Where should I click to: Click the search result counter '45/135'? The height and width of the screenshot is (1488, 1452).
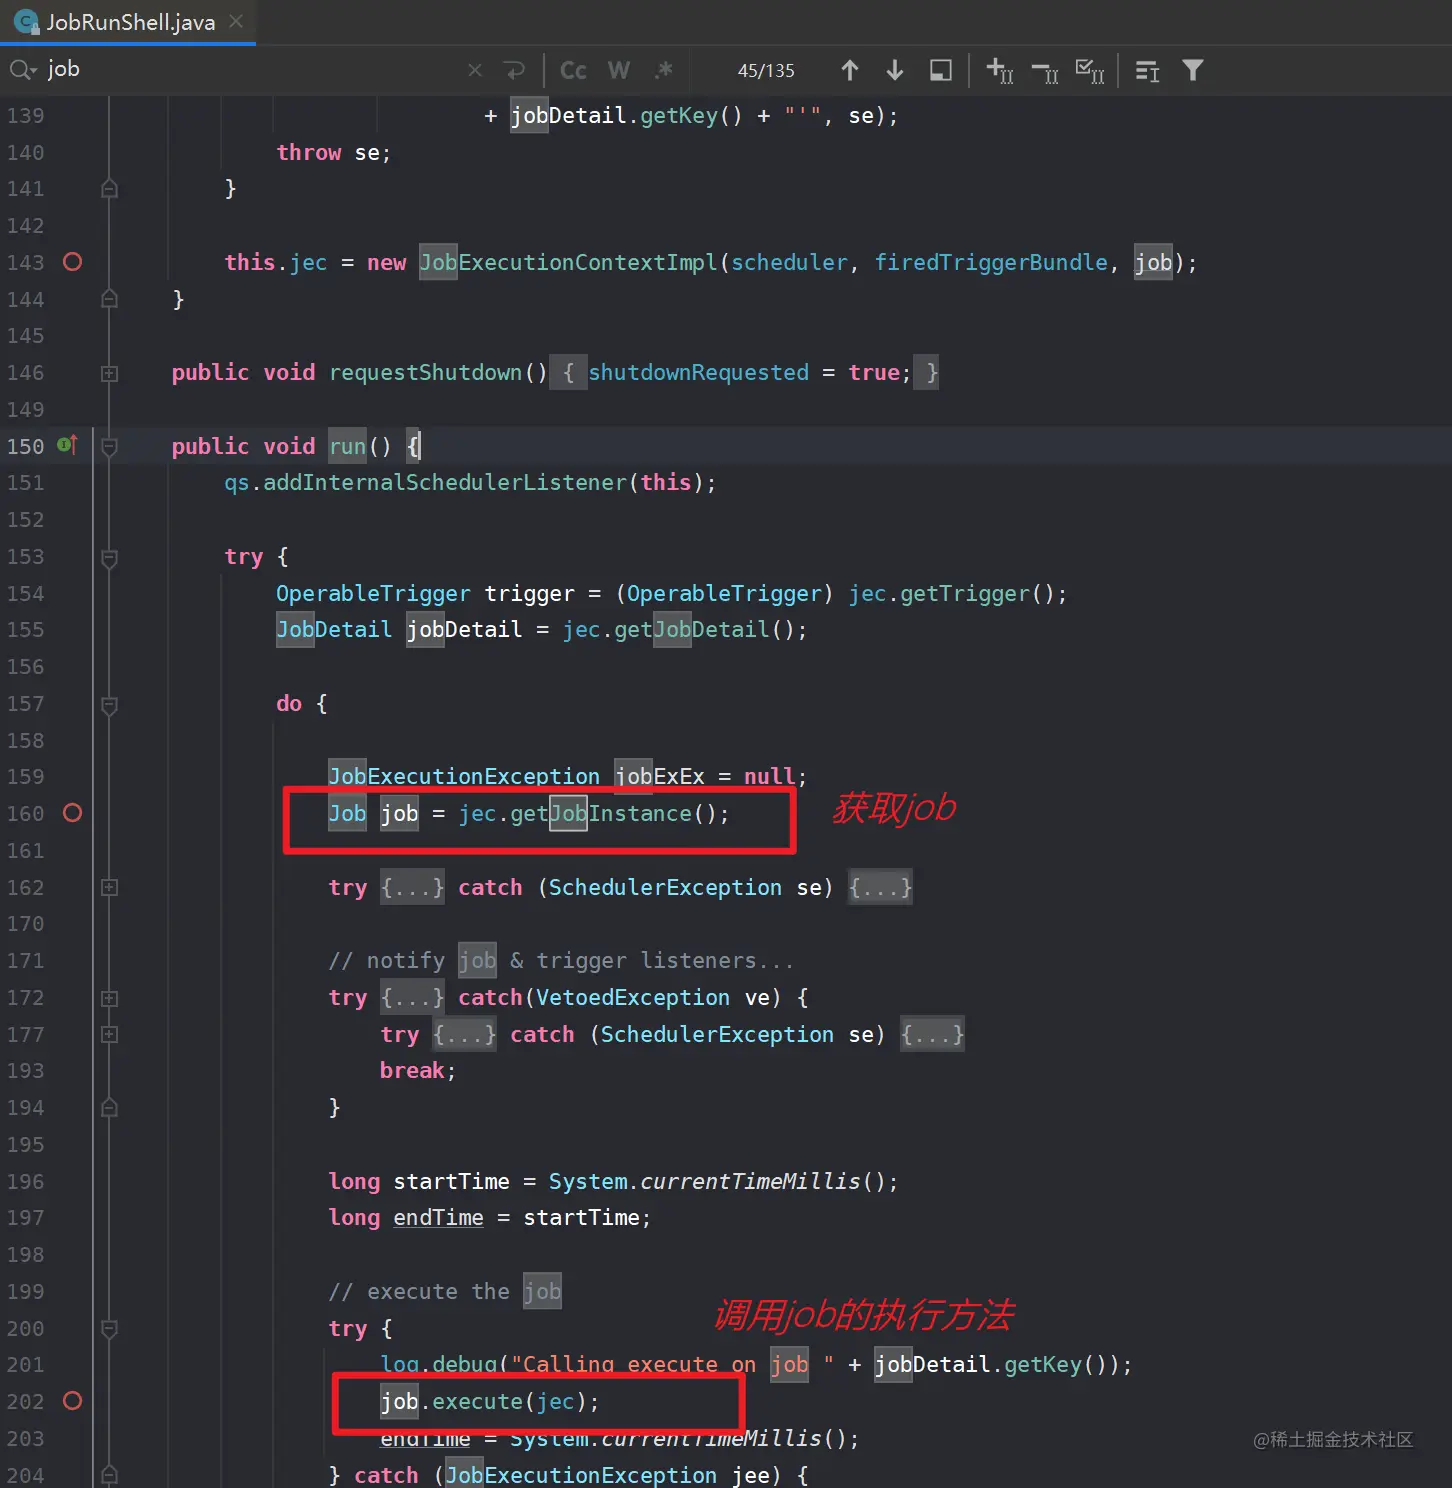tap(766, 71)
